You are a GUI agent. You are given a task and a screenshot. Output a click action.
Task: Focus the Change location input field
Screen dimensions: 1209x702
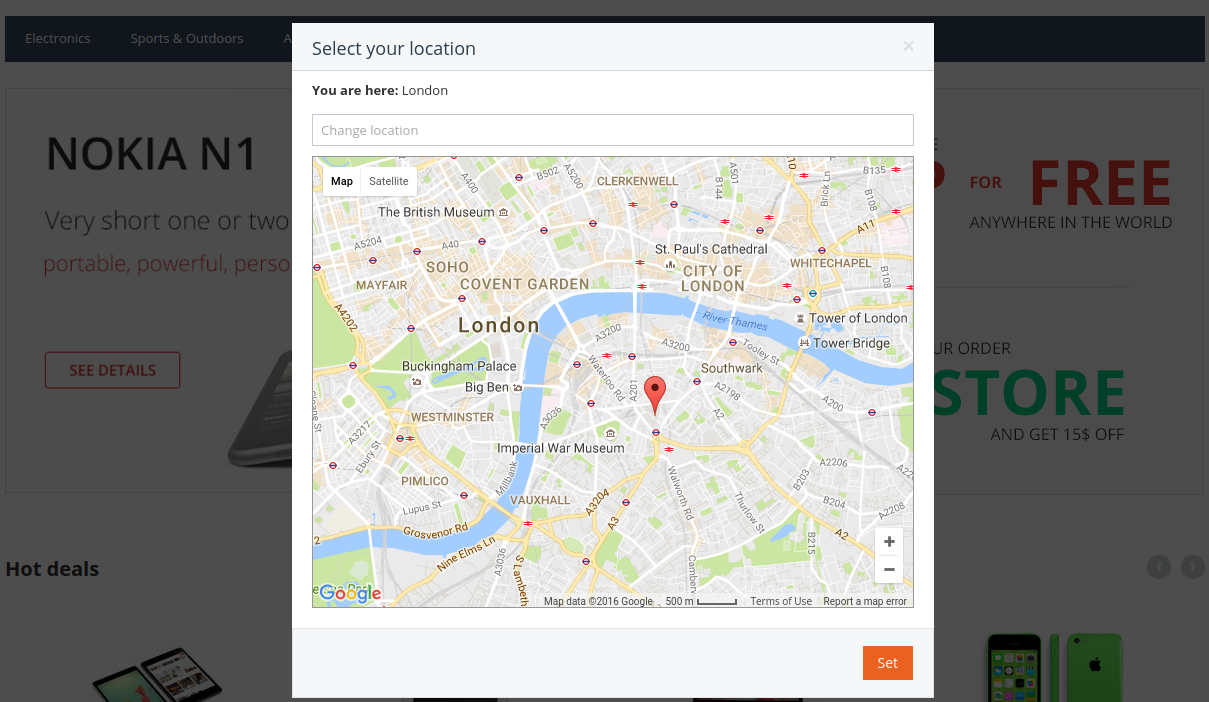point(613,130)
